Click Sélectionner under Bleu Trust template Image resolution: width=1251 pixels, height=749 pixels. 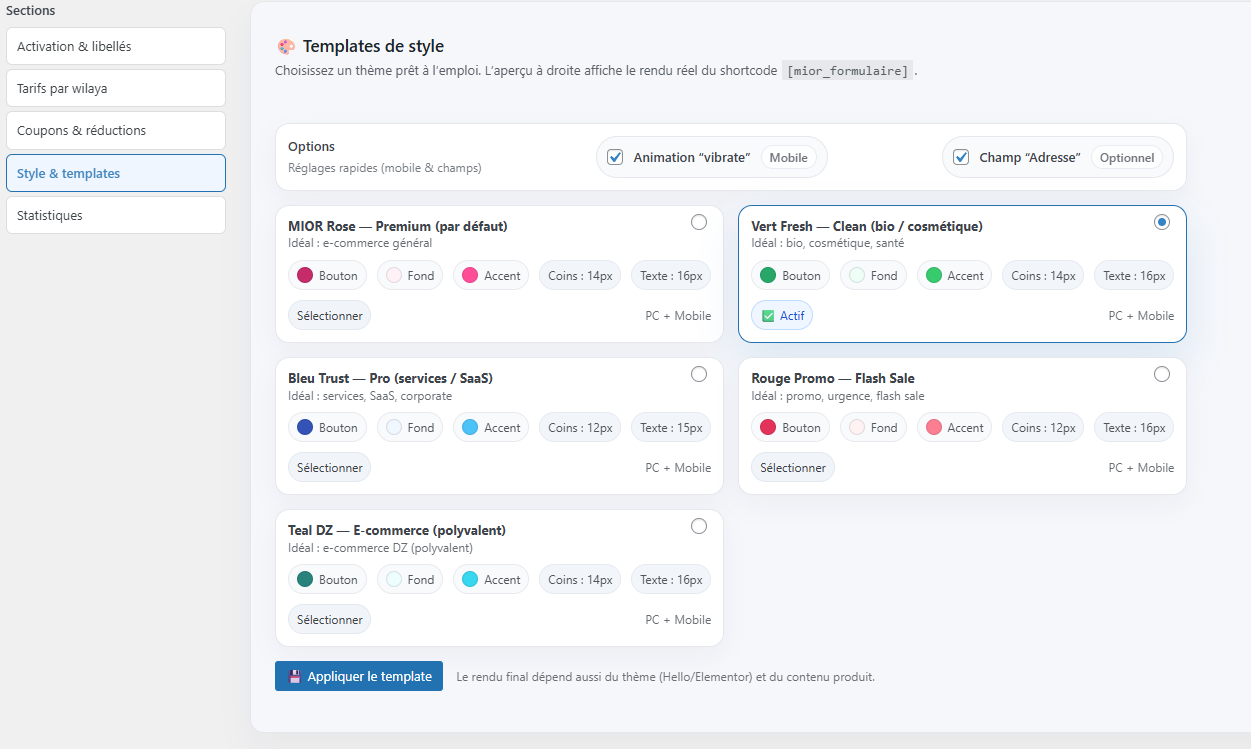(329, 467)
